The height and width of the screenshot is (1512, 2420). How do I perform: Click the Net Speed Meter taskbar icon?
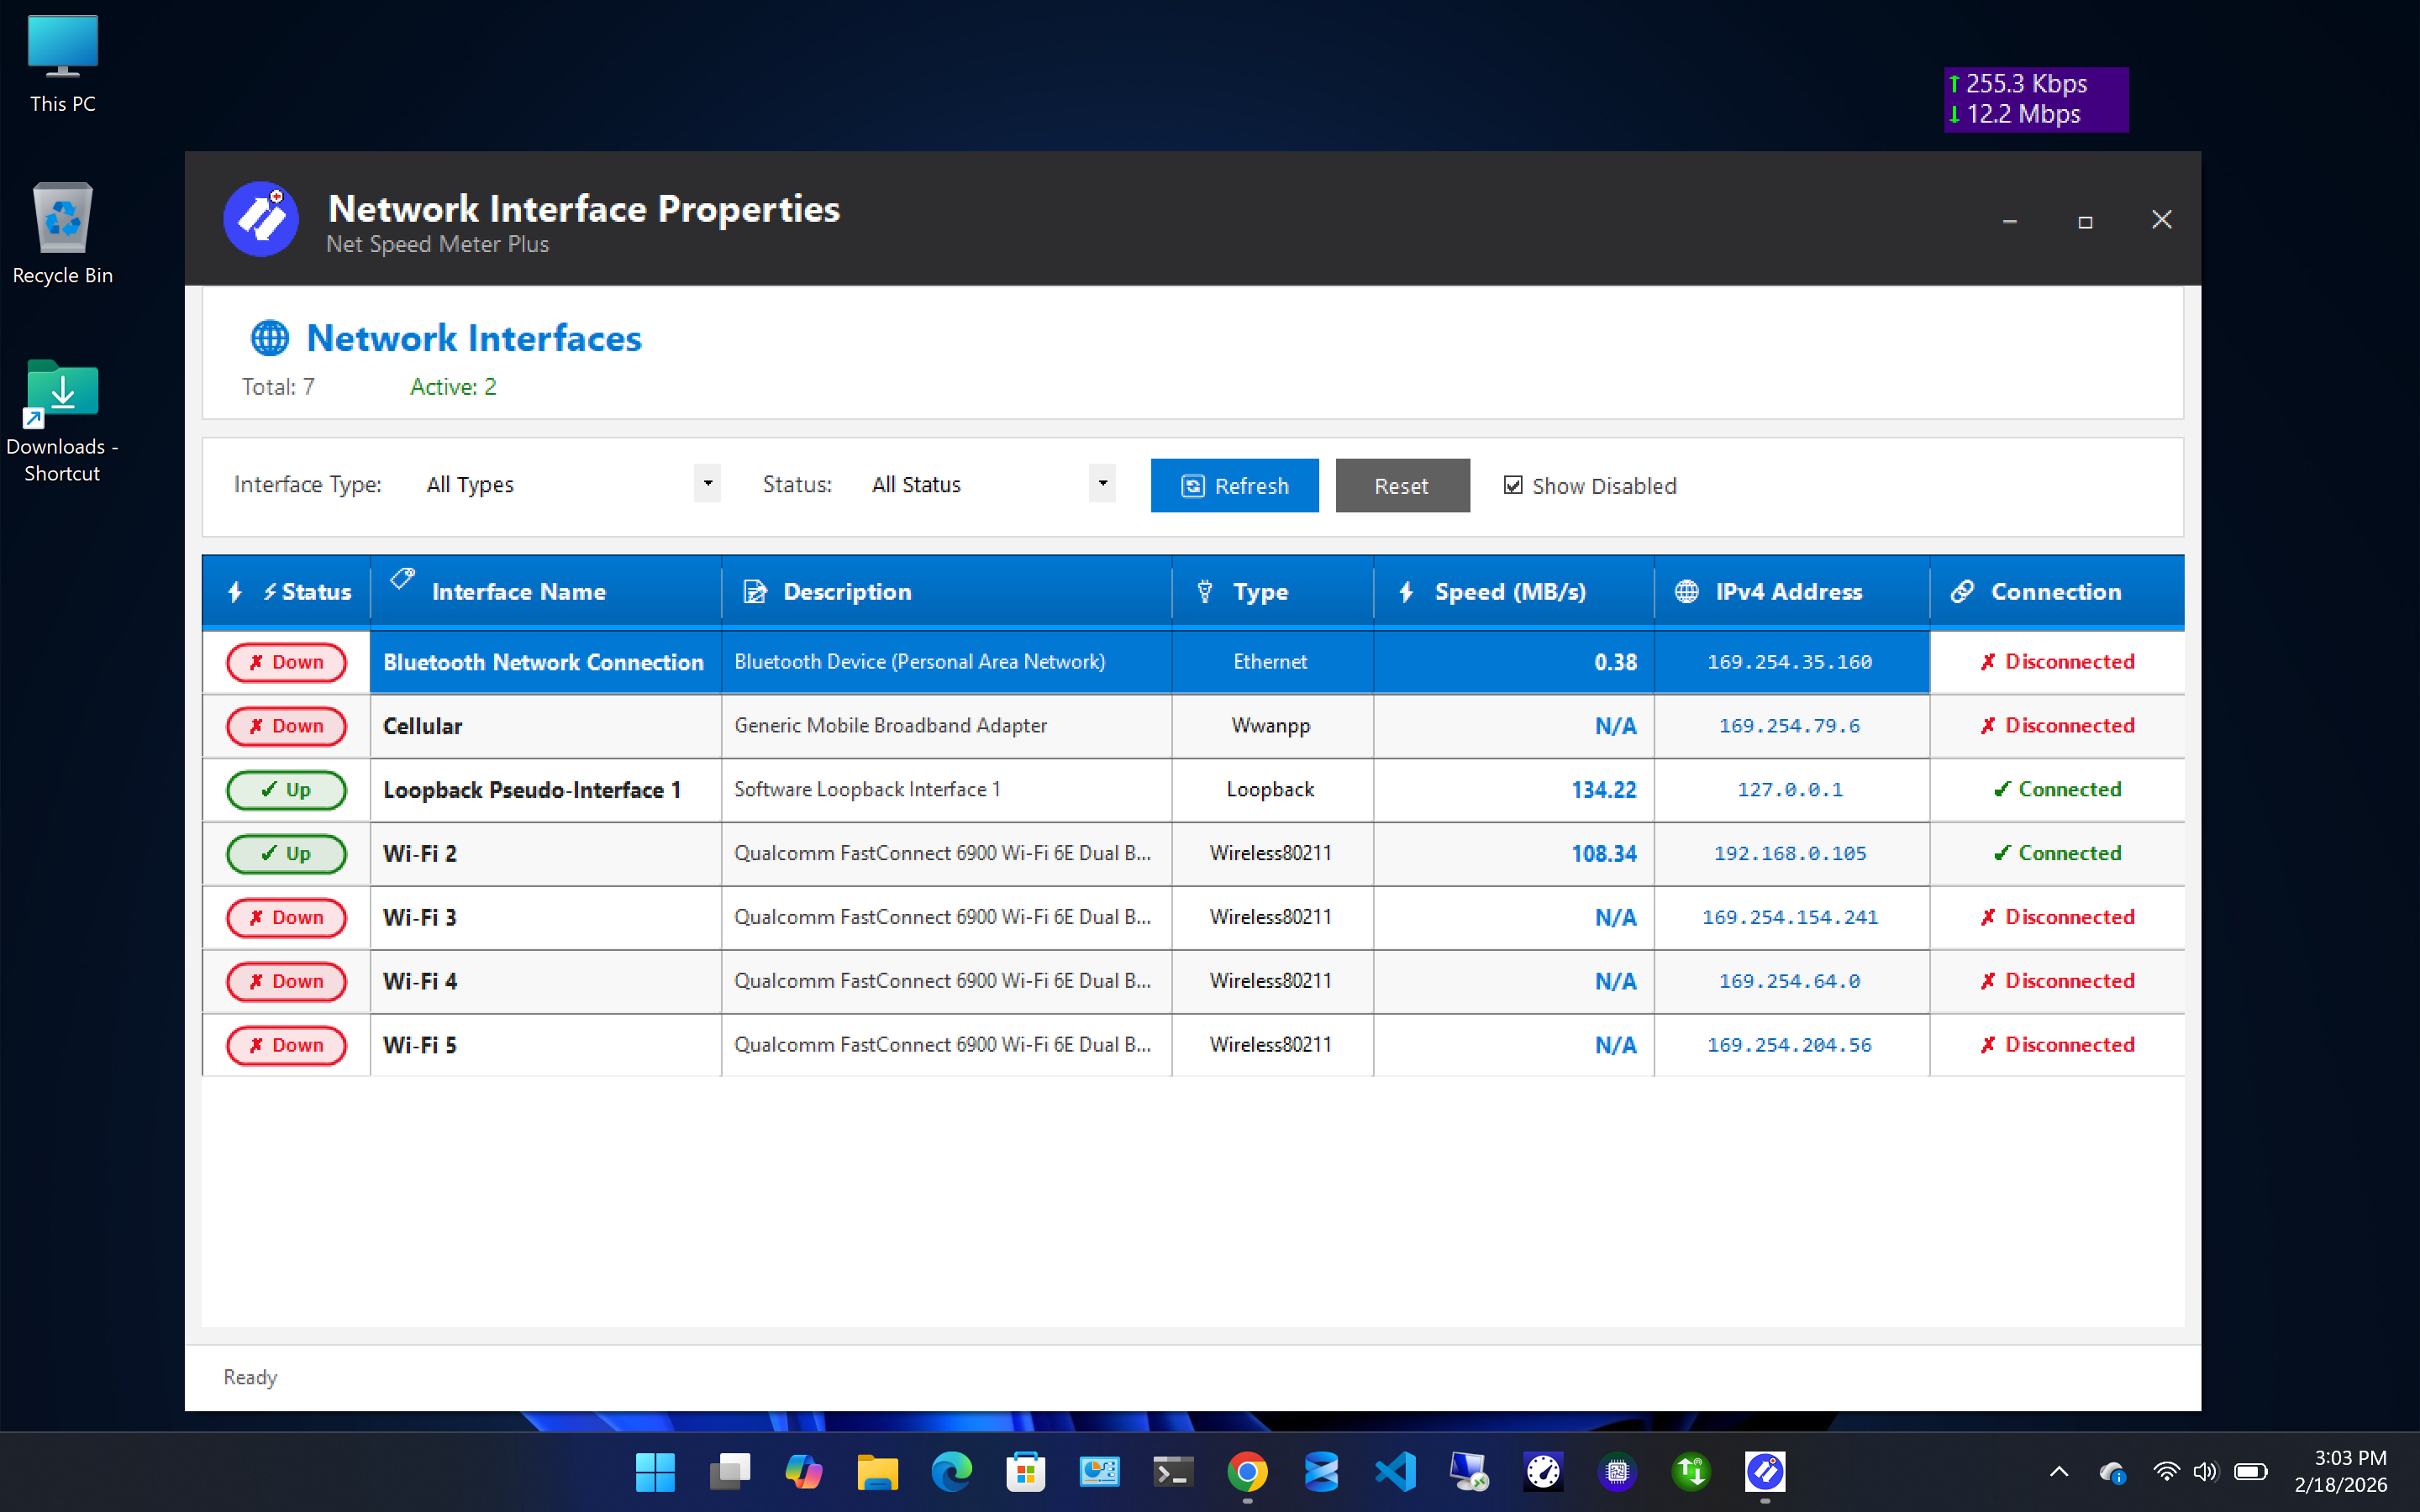tap(1764, 1471)
